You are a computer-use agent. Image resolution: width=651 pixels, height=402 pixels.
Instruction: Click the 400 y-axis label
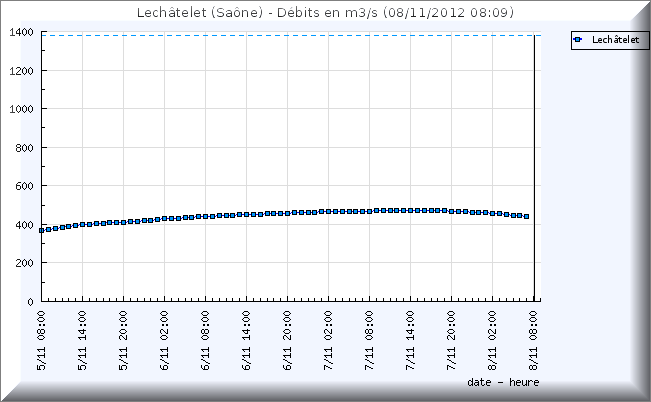pos(24,225)
